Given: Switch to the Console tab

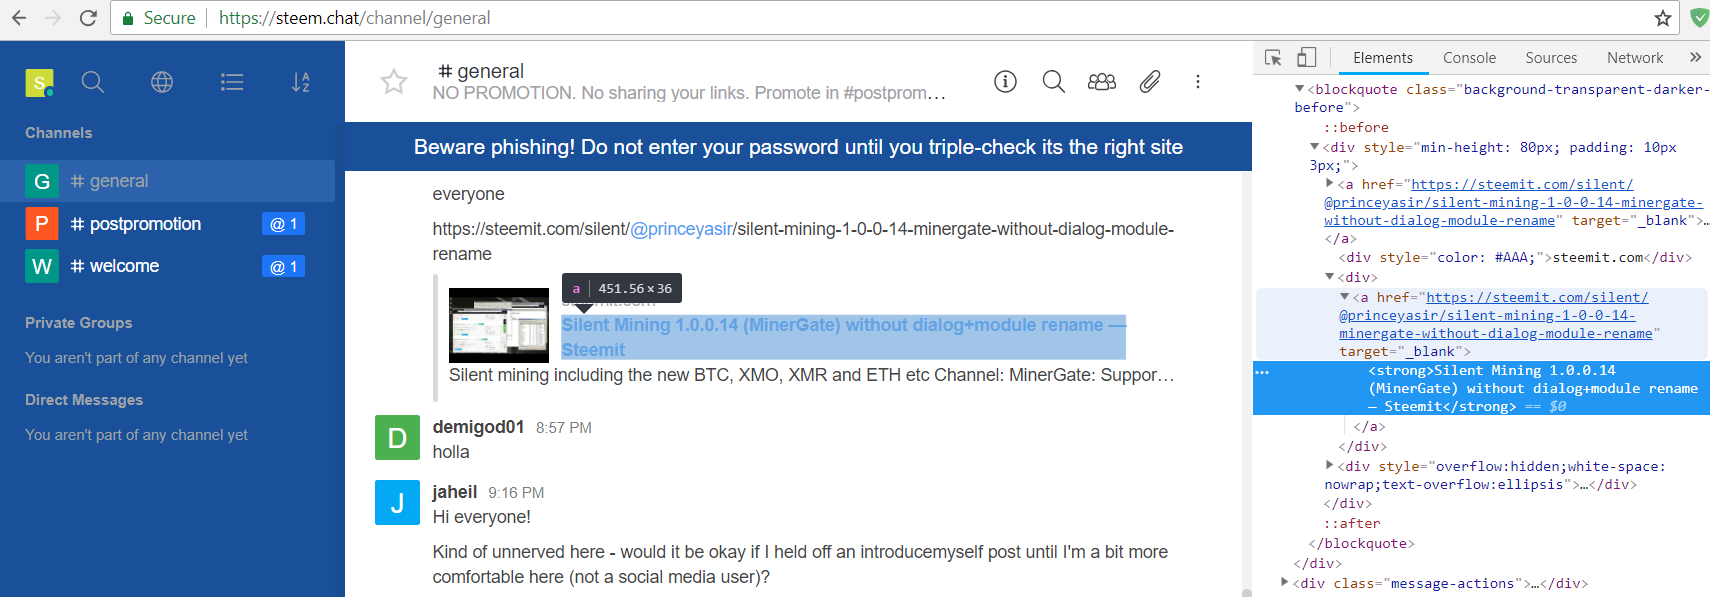Looking at the screenshot, I should coord(1469,58).
